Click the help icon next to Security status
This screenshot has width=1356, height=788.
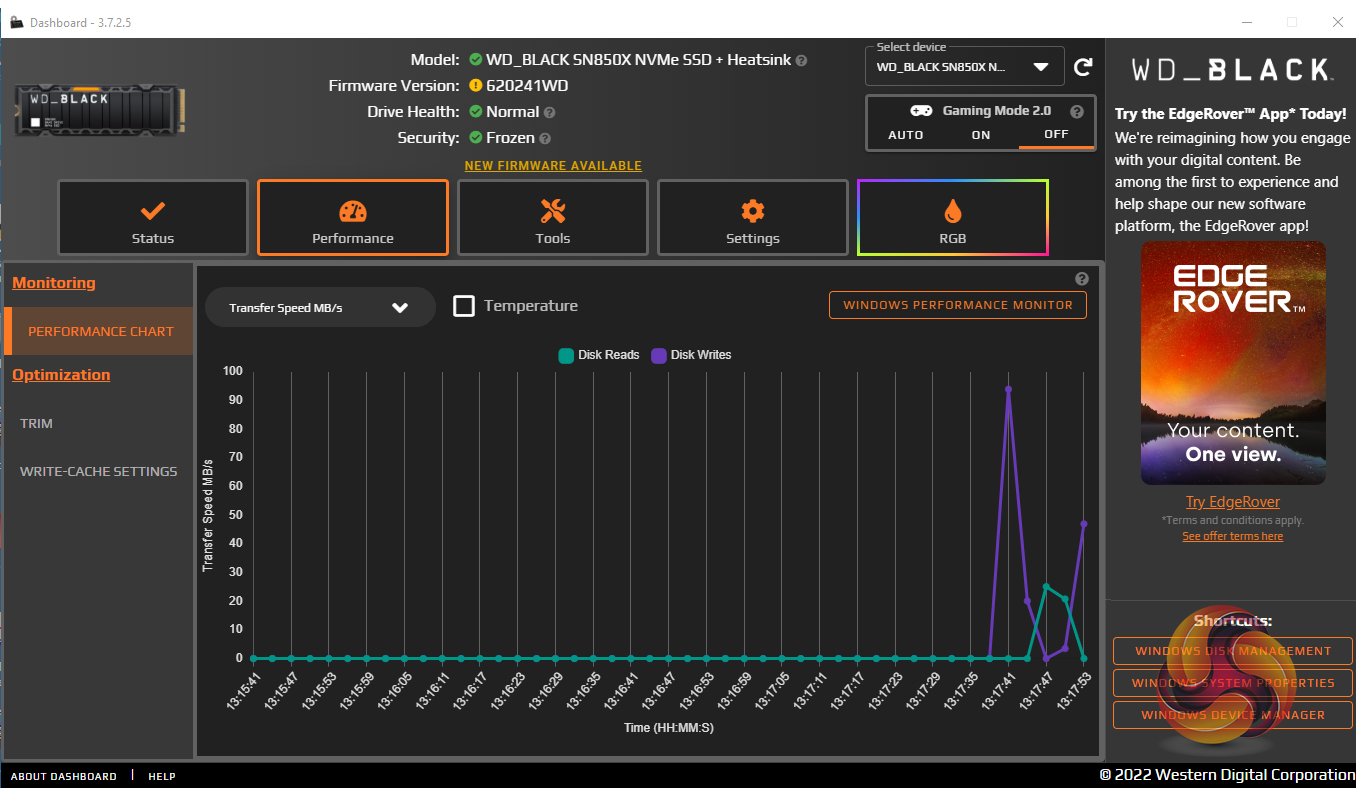pyautogui.click(x=545, y=139)
